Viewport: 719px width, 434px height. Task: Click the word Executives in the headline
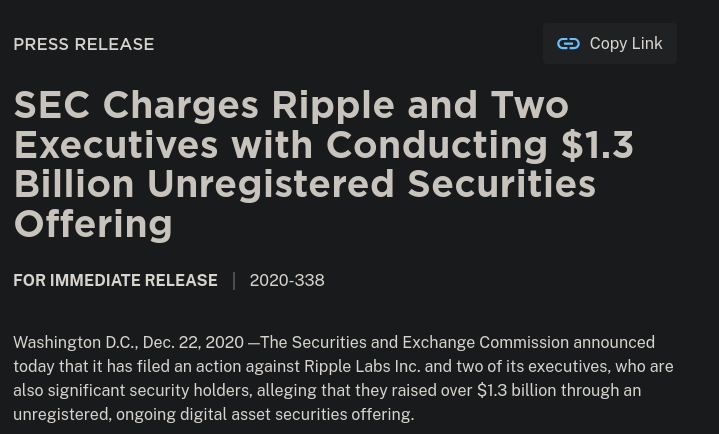pos(116,145)
